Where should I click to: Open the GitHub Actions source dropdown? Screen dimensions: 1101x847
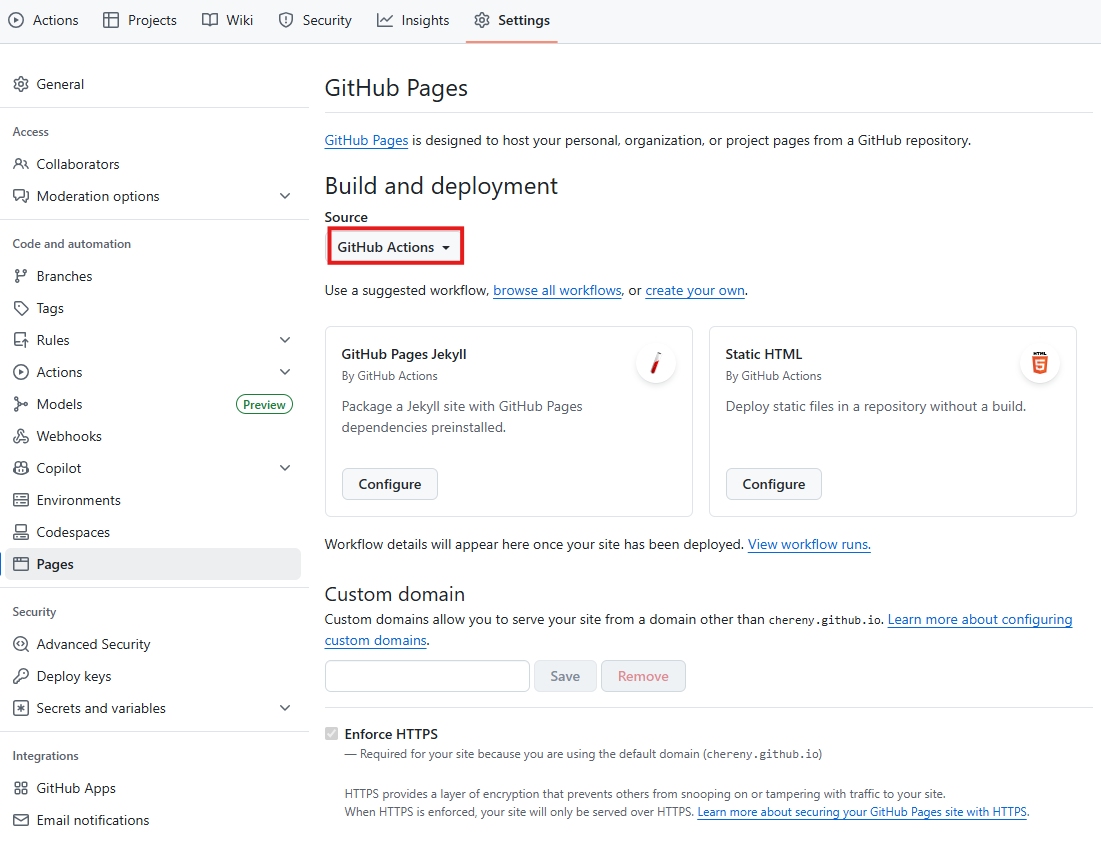click(395, 247)
